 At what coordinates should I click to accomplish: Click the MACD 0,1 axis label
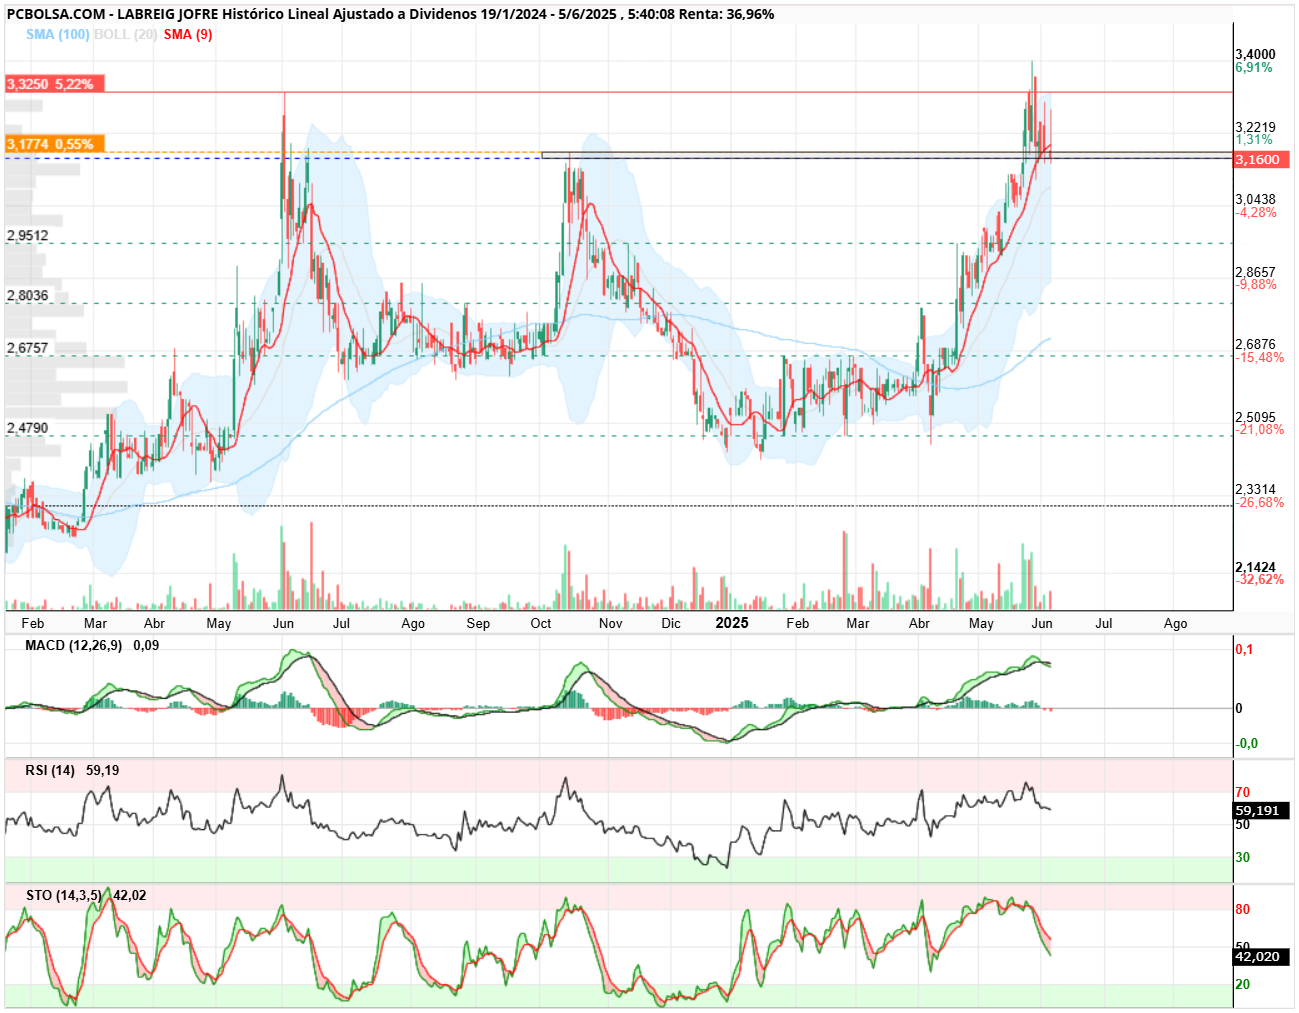click(x=1244, y=649)
